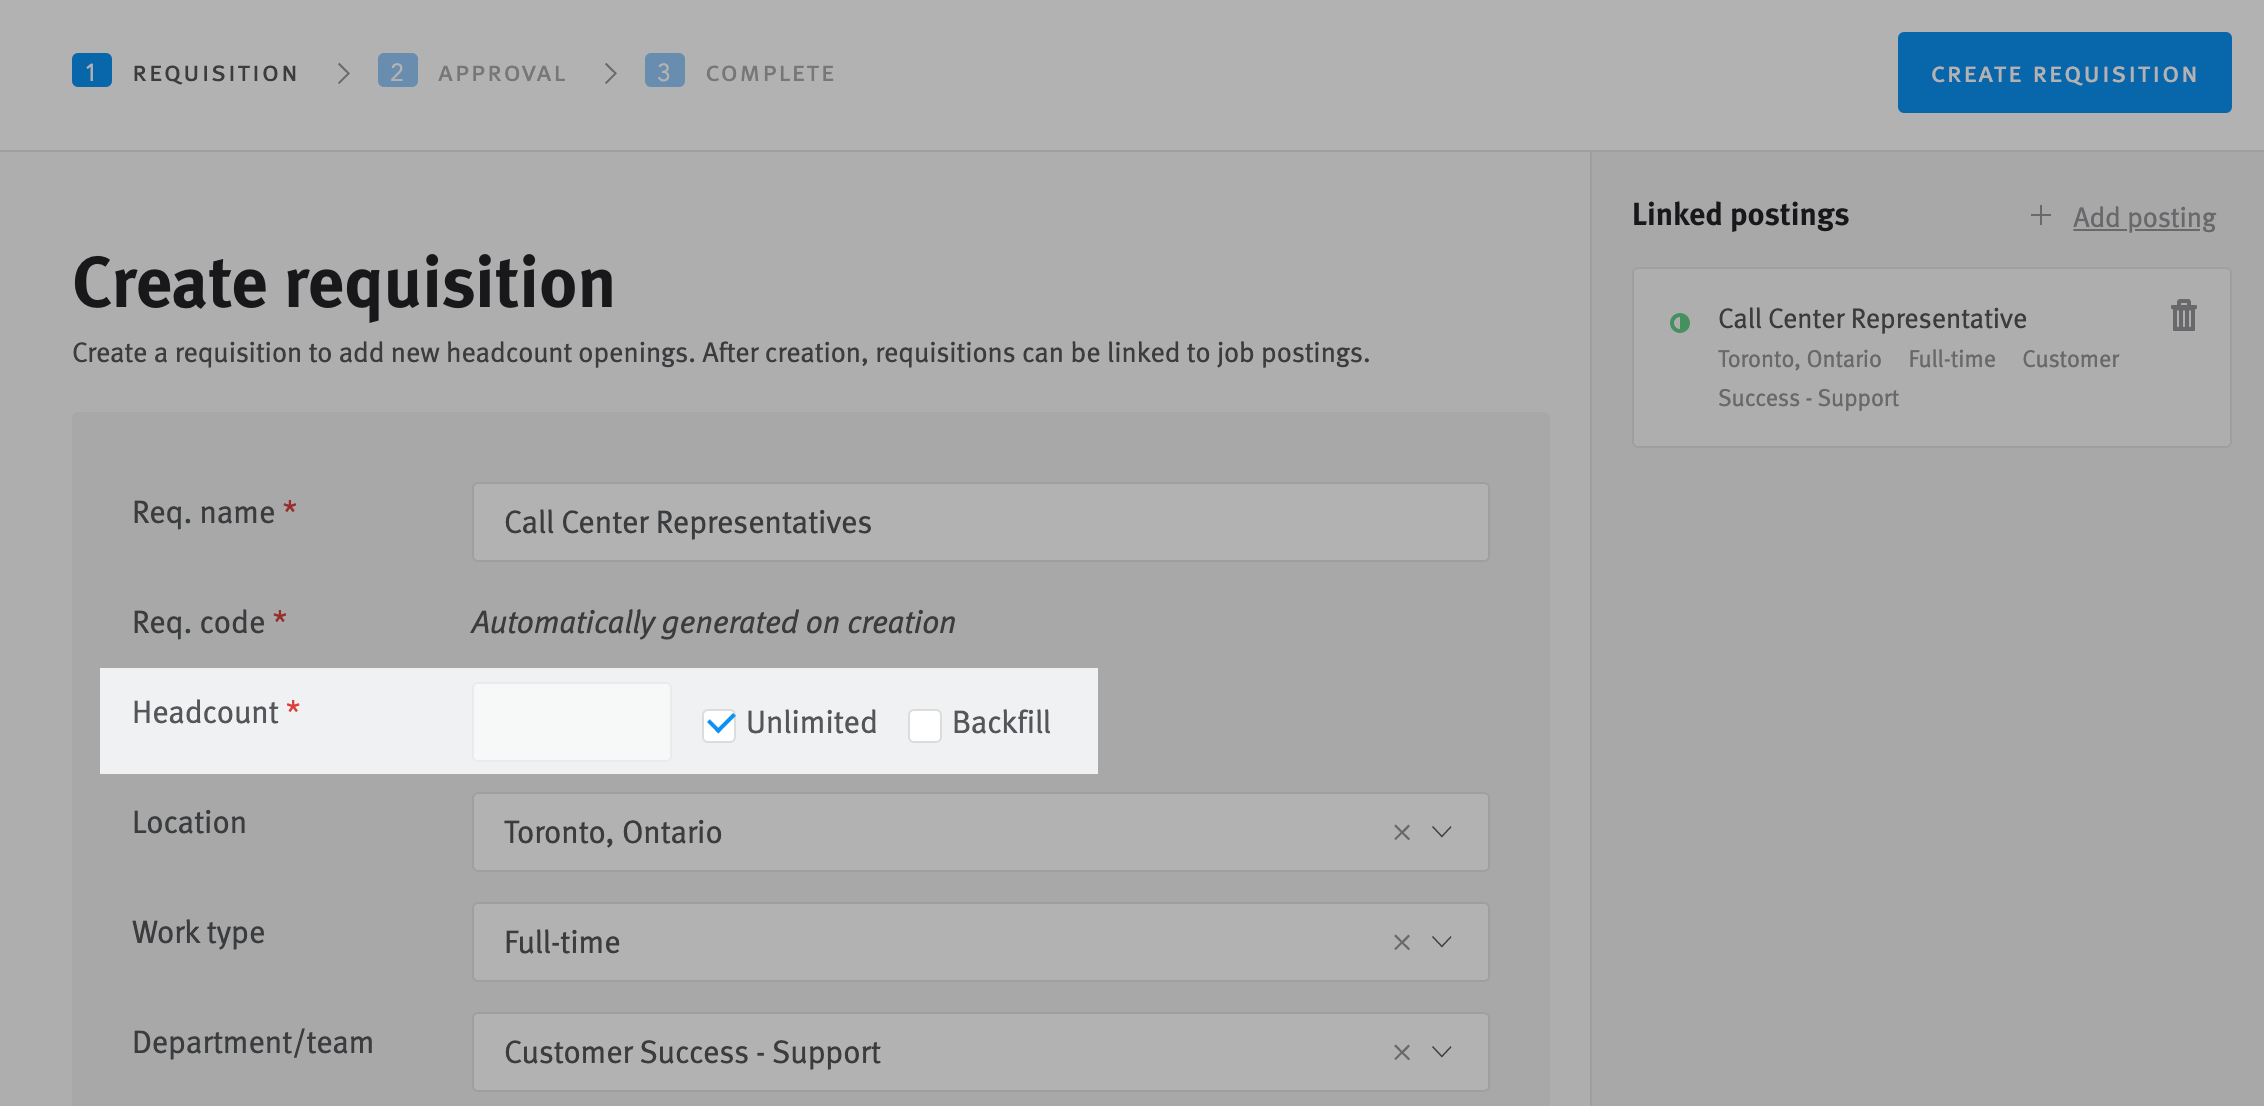Clear the Toronto, Ontario location selection
2264x1106 pixels.
coord(1402,832)
